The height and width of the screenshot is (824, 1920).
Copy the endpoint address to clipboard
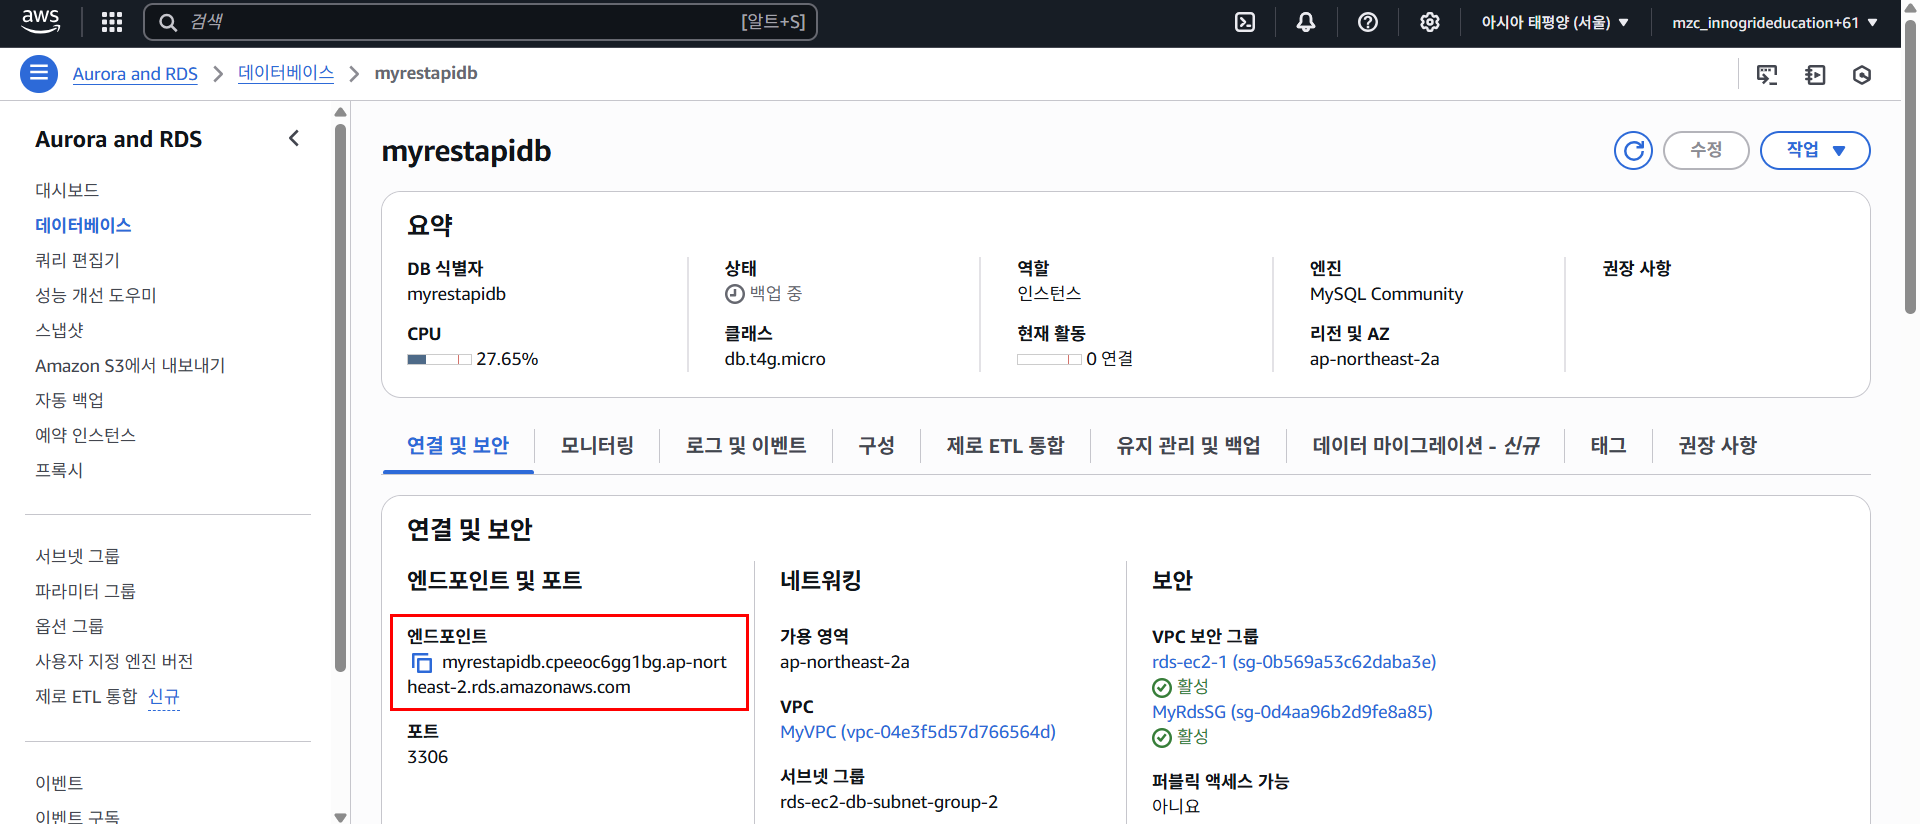(x=422, y=663)
